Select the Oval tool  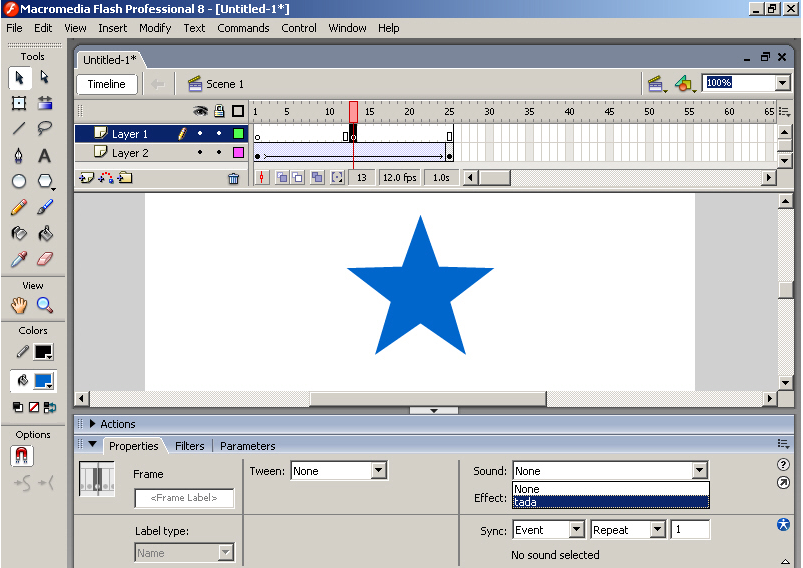pyautogui.click(x=19, y=181)
